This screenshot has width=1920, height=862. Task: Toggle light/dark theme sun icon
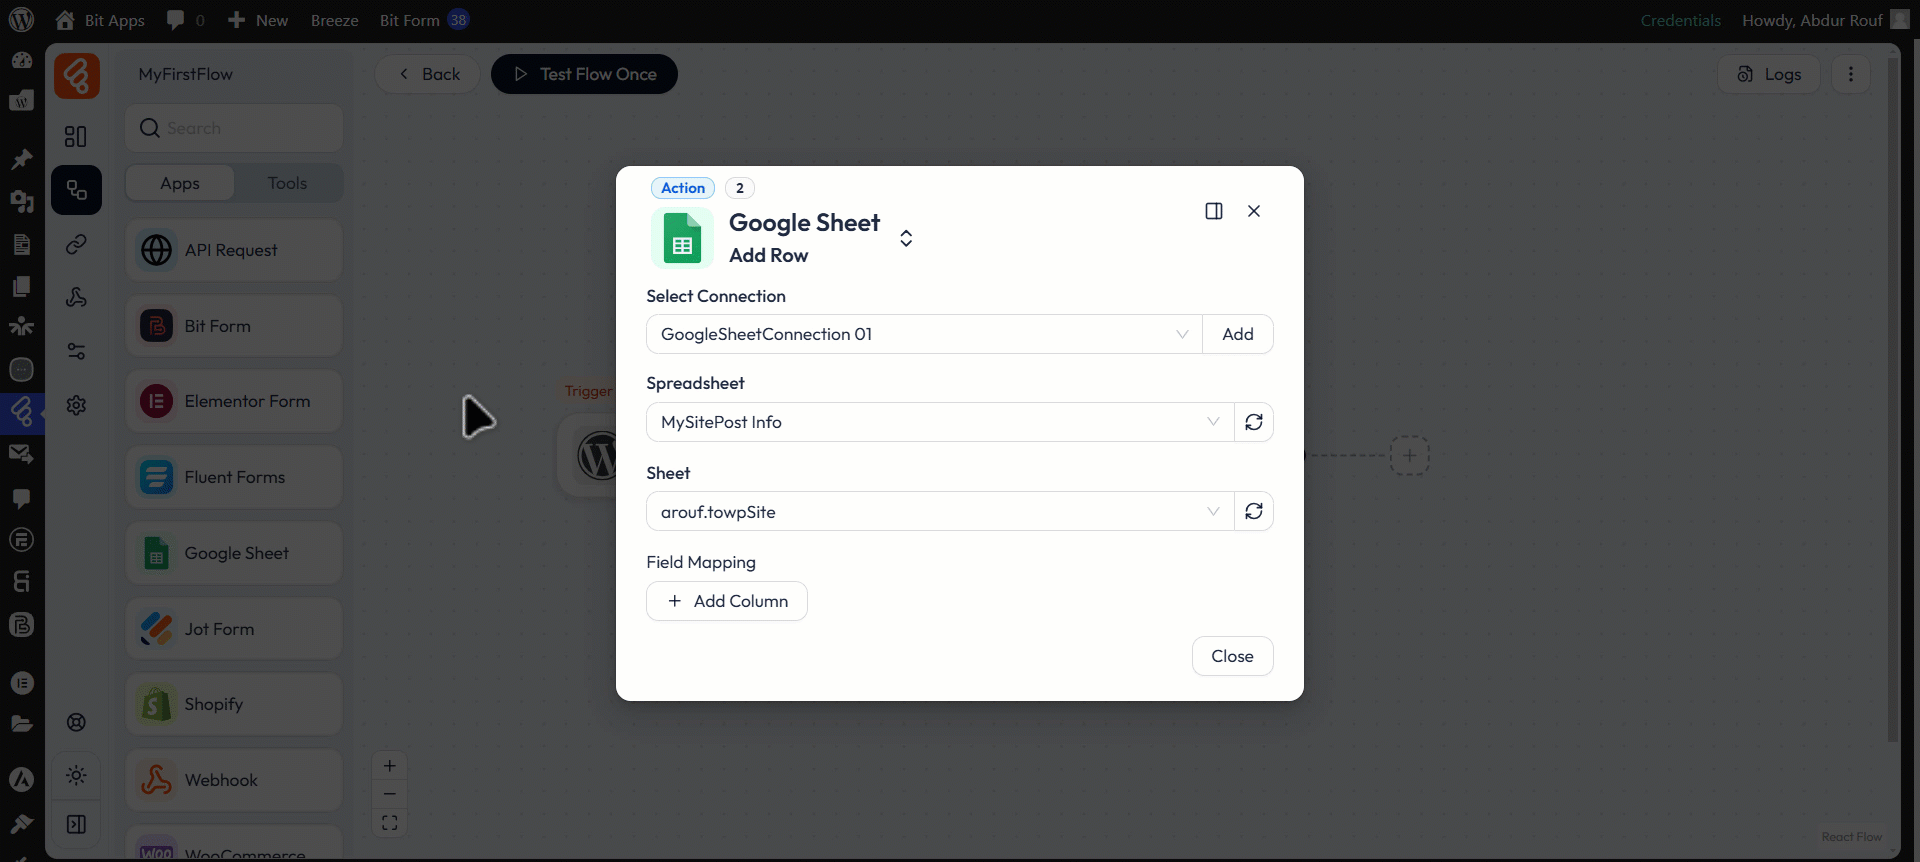pyautogui.click(x=76, y=775)
